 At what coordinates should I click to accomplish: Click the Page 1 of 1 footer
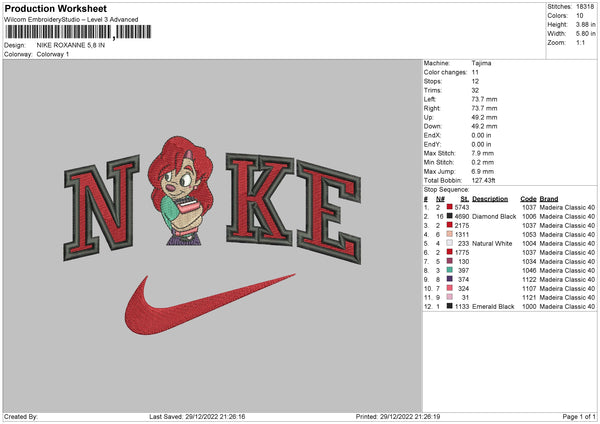click(579, 416)
